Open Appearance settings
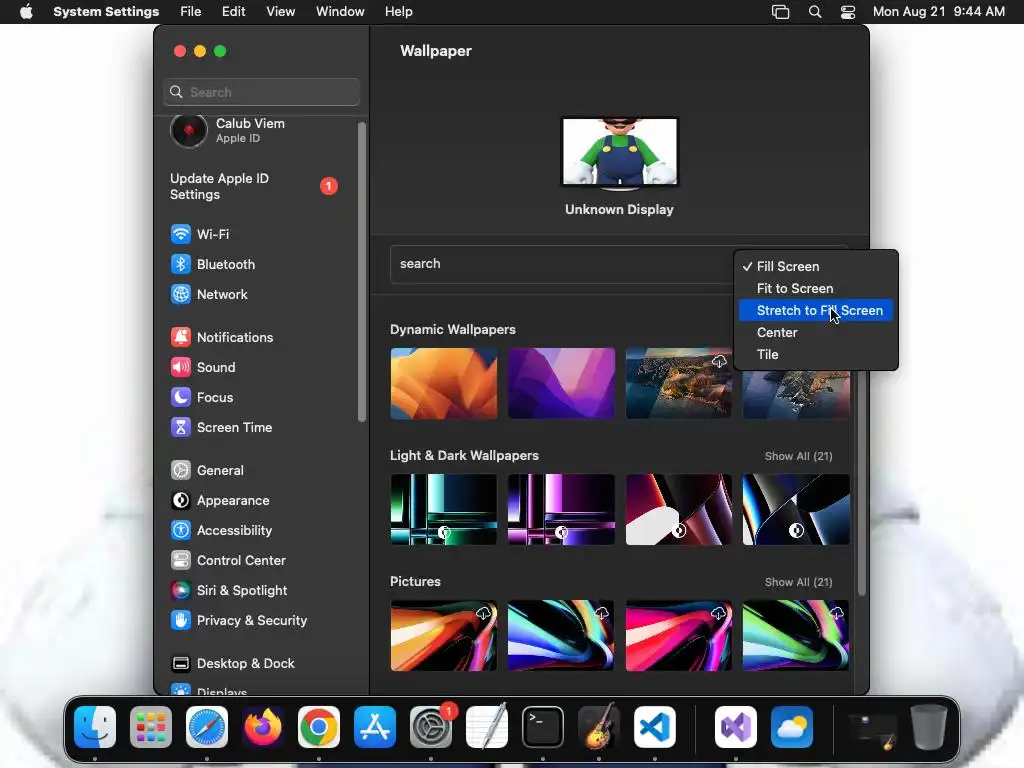The image size is (1024, 768). pos(220,500)
